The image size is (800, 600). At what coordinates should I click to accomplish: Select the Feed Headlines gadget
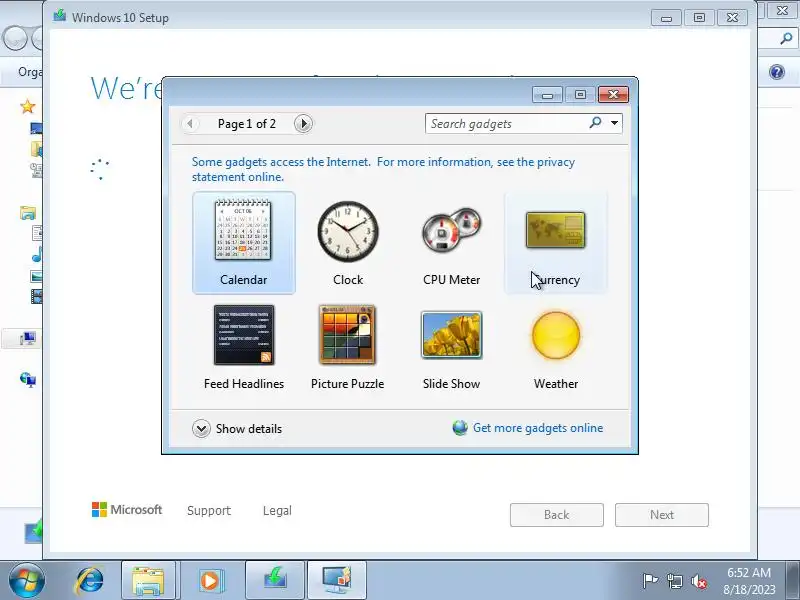(243, 347)
